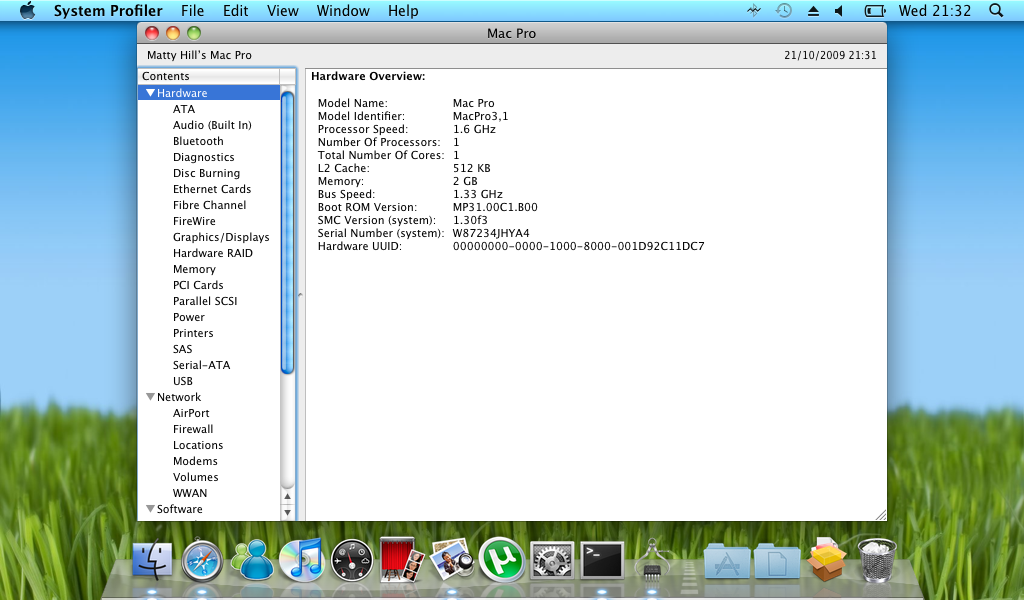Open the Messenger buddies icon in Dock
The height and width of the screenshot is (600, 1024).
pyautogui.click(x=252, y=560)
